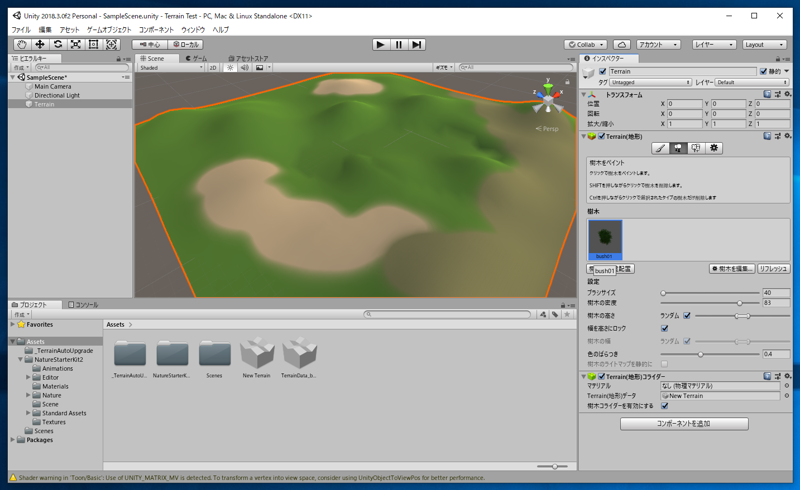This screenshot has height=490, width=800.
Task: Collapse the Transform component
Action: (x=584, y=94)
